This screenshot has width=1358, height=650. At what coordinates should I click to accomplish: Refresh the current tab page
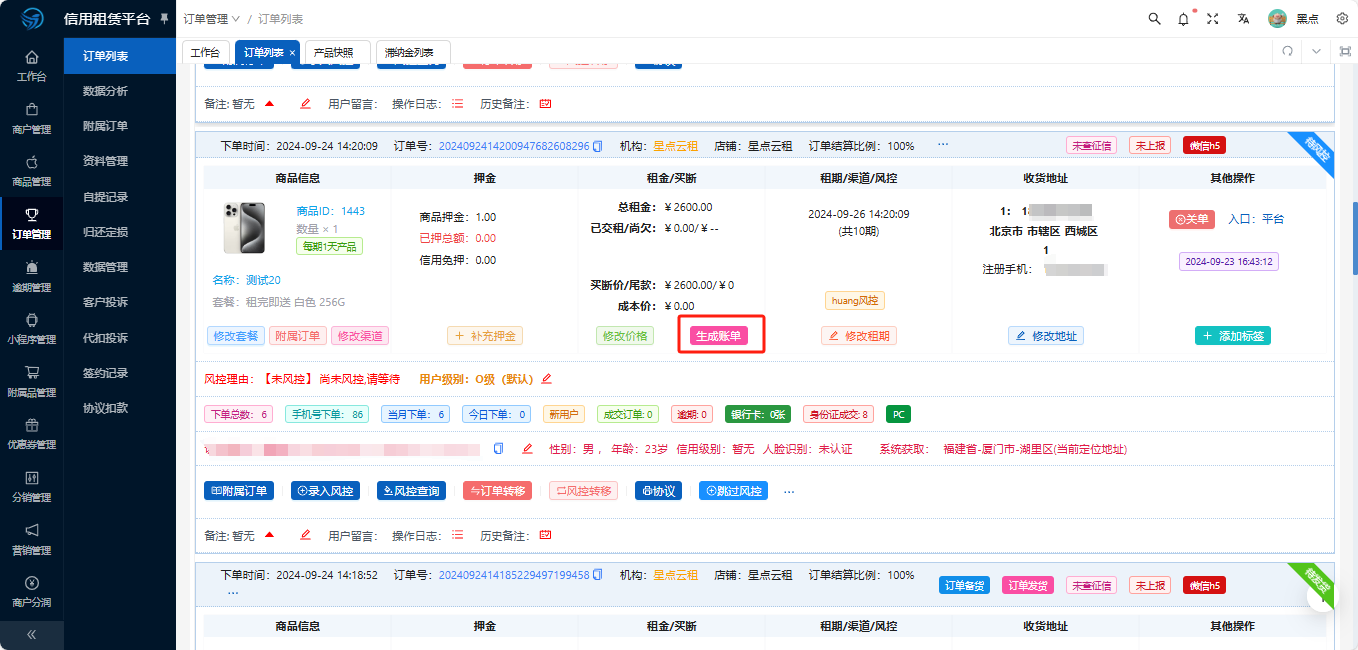tap(1287, 51)
